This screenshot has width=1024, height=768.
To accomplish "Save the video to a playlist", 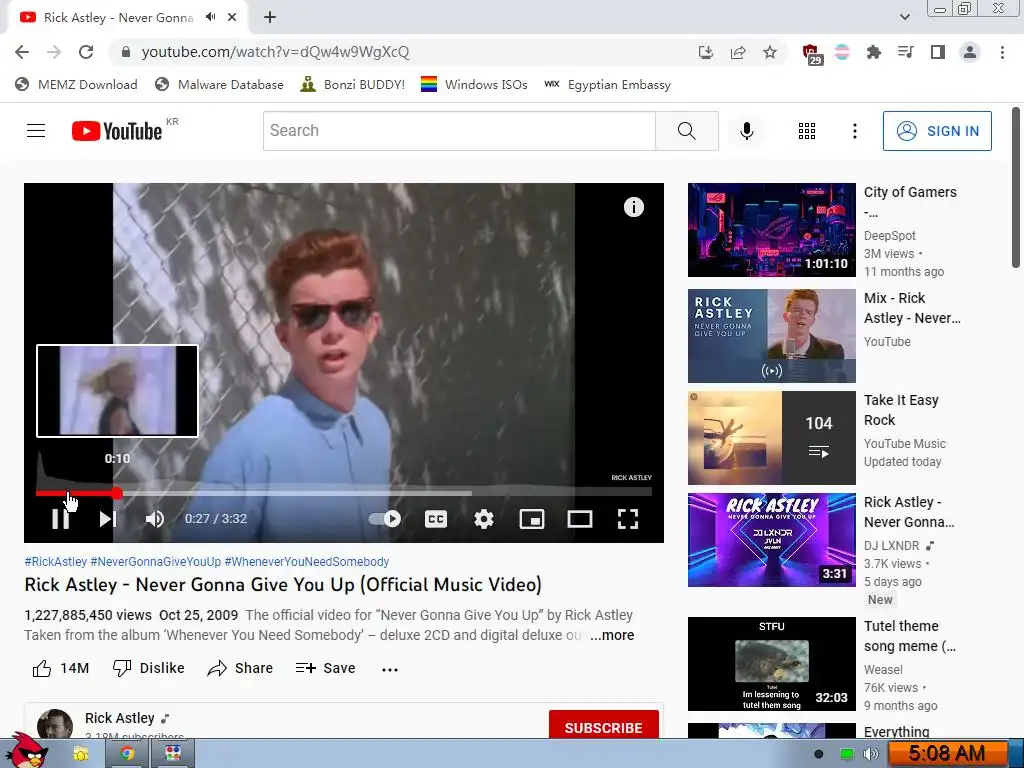I will (x=325, y=668).
